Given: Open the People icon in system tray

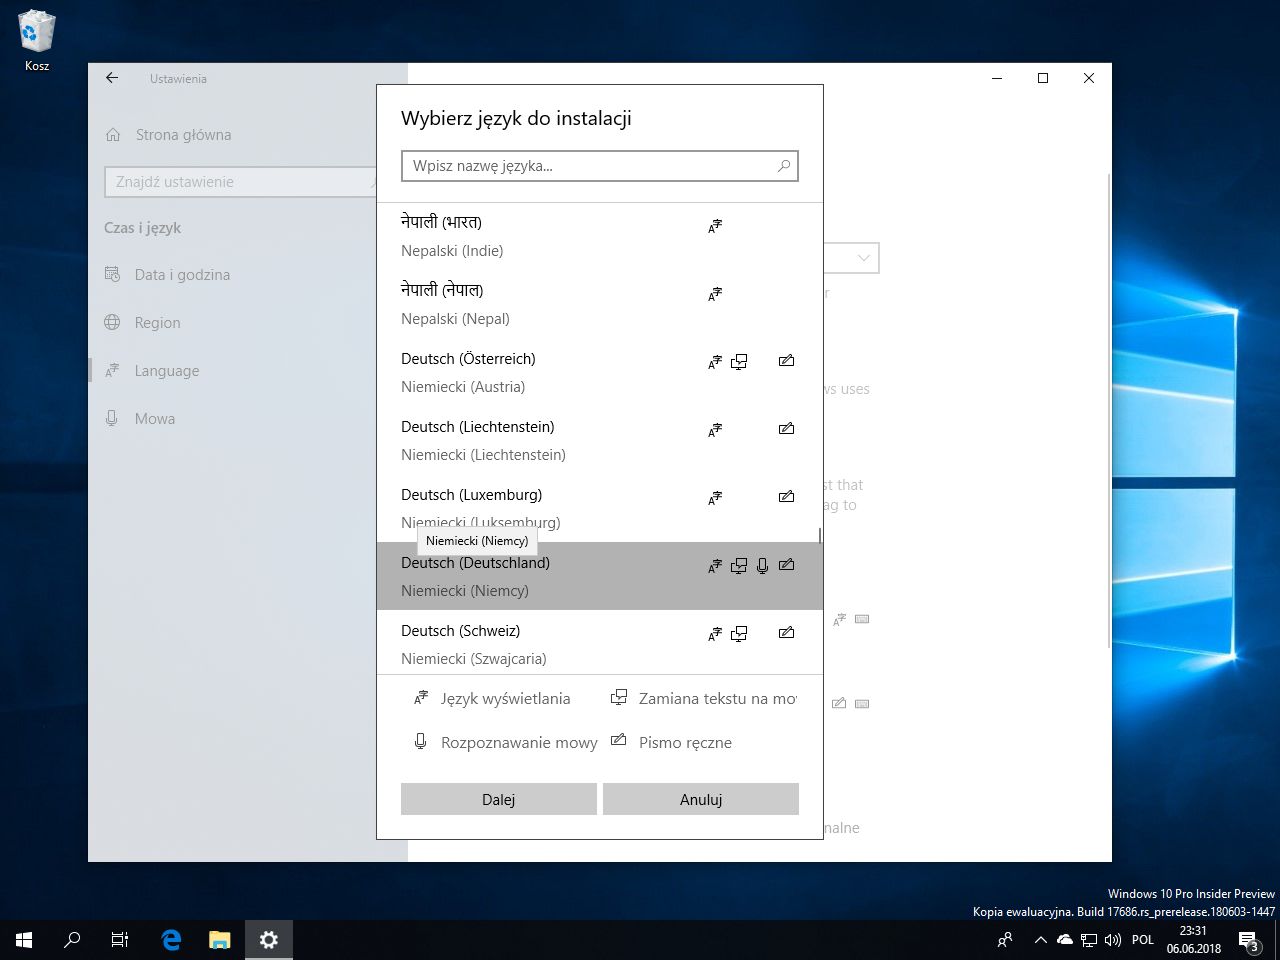Looking at the screenshot, I should pos(1005,940).
